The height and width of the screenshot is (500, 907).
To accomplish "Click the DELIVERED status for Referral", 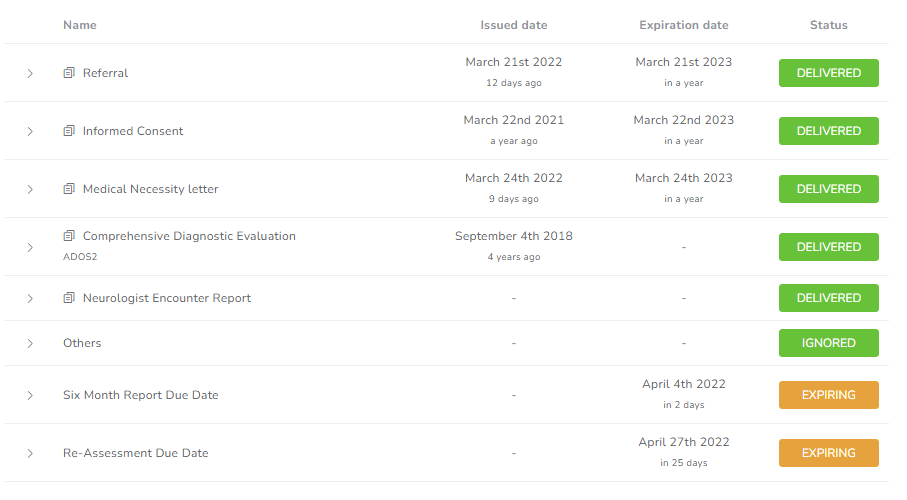I will (x=828, y=73).
